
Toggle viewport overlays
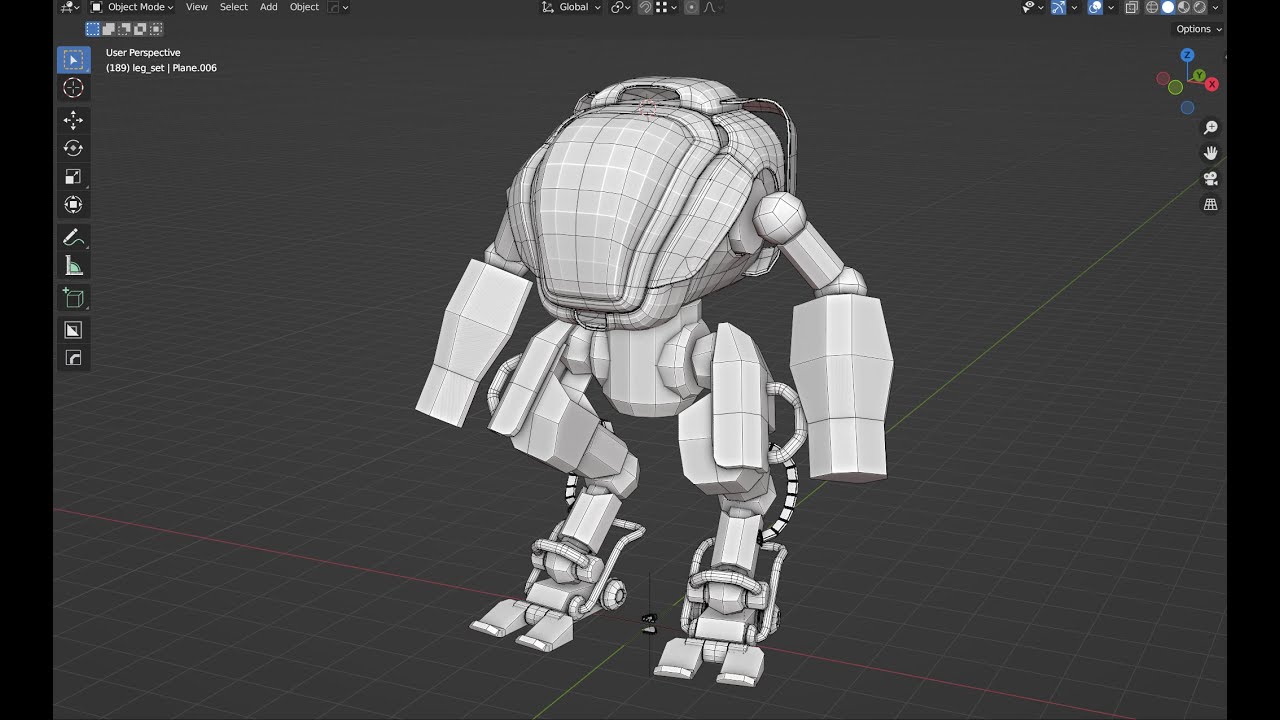1095,7
